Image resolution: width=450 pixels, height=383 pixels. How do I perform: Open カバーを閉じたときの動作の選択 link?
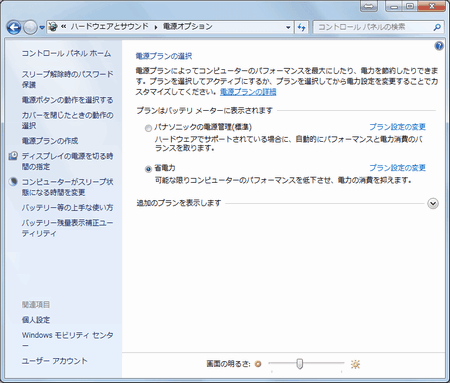(68, 120)
